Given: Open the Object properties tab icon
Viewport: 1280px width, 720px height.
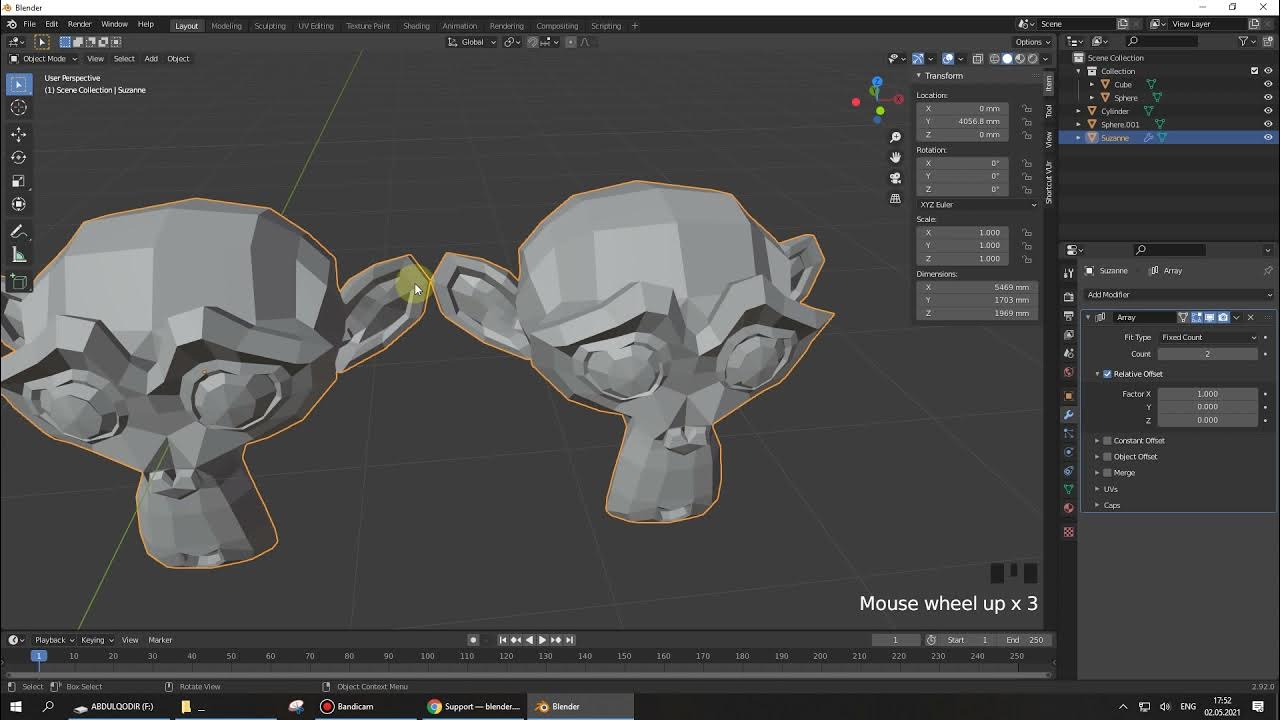Looking at the screenshot, I should [1068, 396].
